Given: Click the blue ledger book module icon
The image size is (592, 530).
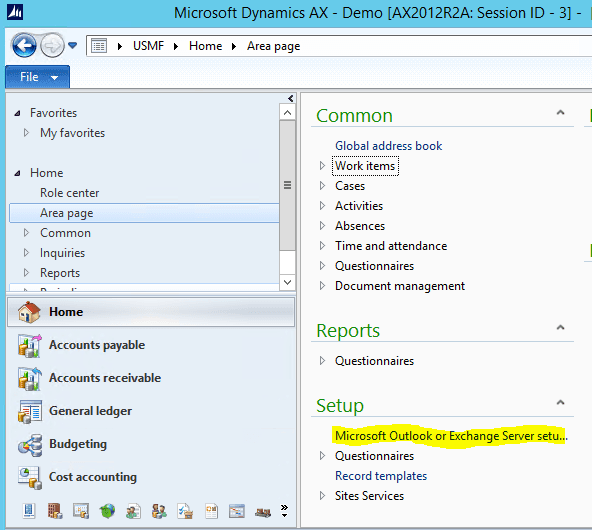Looking at the screenshot, I should tap(29, 511).
